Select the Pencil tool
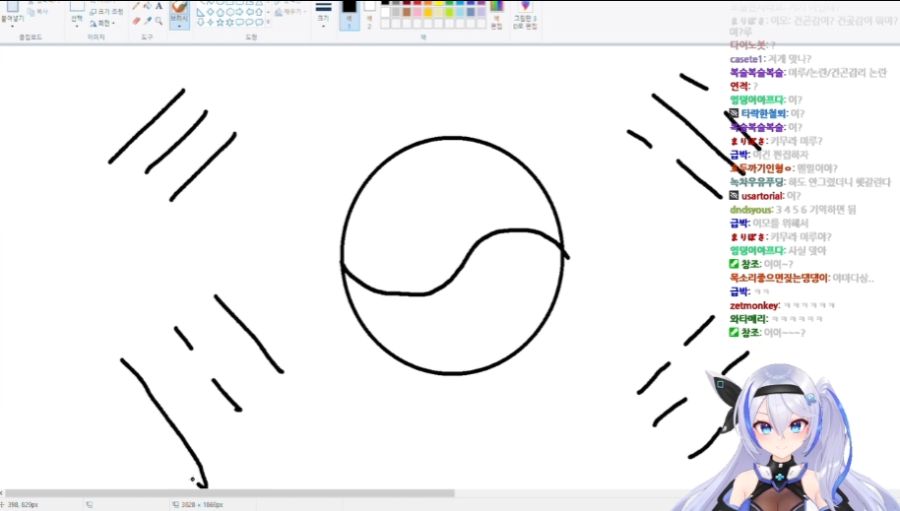Screen dimensions: 900x511 135,6
